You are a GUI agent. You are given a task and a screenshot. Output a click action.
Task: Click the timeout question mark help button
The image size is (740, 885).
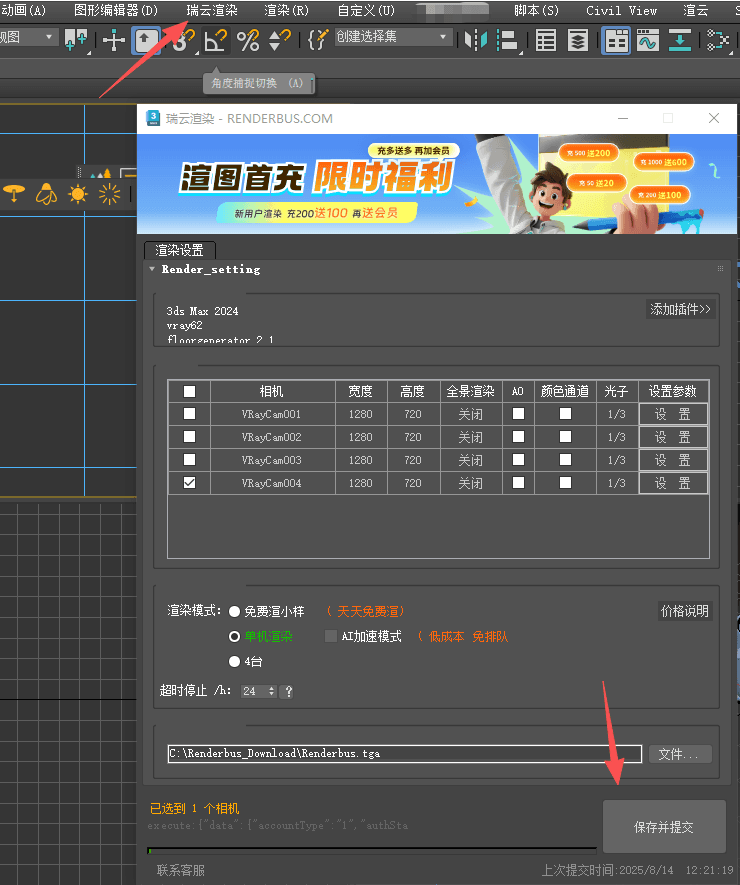coord(288,691)
